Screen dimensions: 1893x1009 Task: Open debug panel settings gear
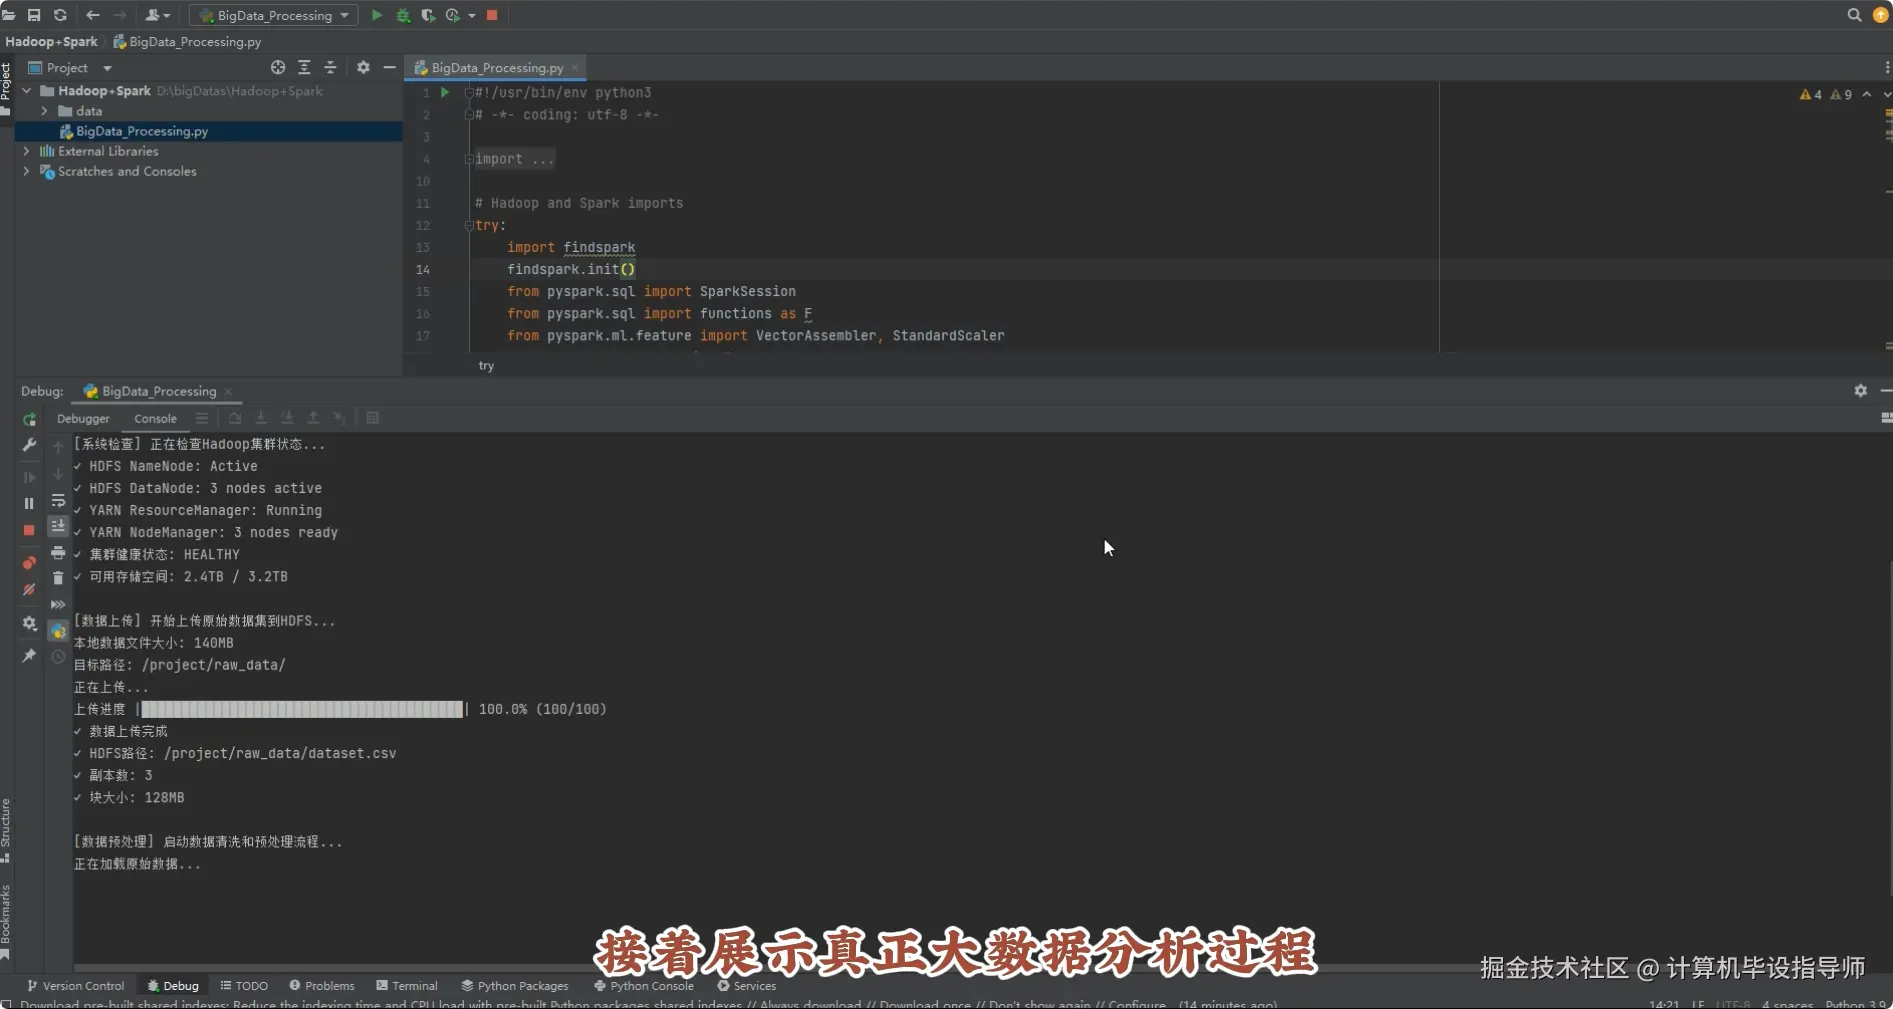[x=29, y=623]
